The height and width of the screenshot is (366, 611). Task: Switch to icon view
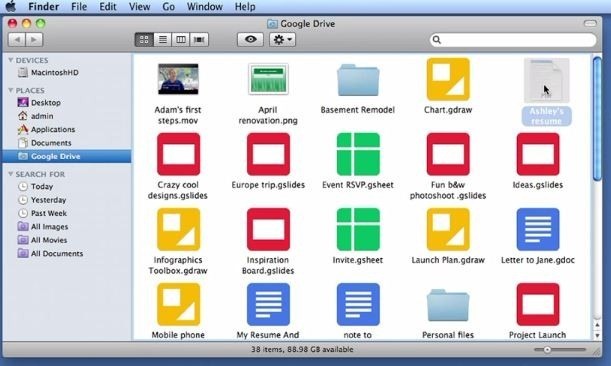(x=144, y=39)
